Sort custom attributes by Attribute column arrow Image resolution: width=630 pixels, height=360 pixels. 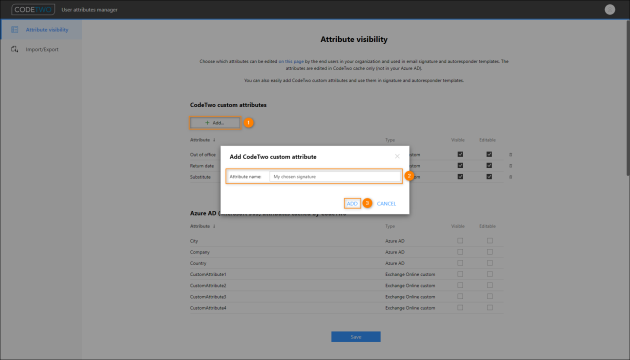pos(214,140)
